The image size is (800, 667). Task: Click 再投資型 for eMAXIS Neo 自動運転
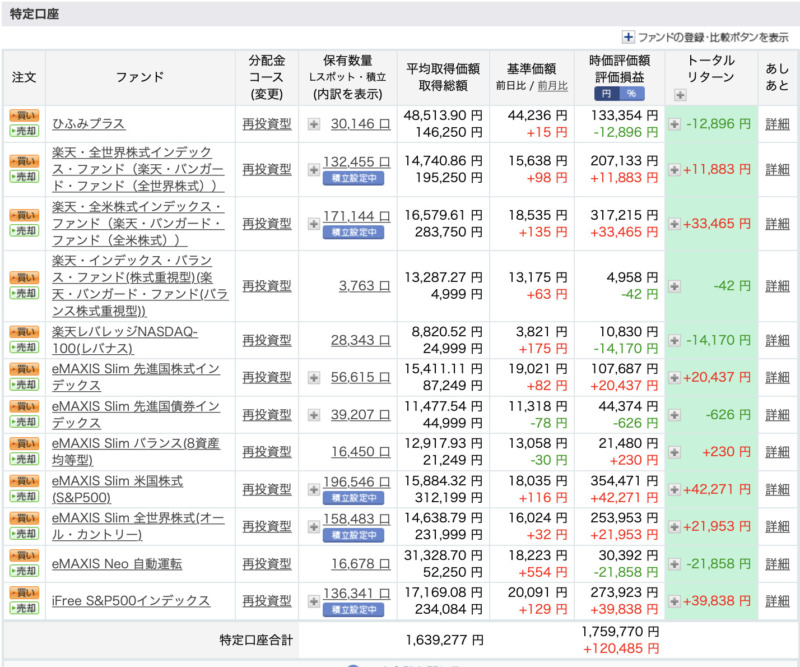click(267, 564)
